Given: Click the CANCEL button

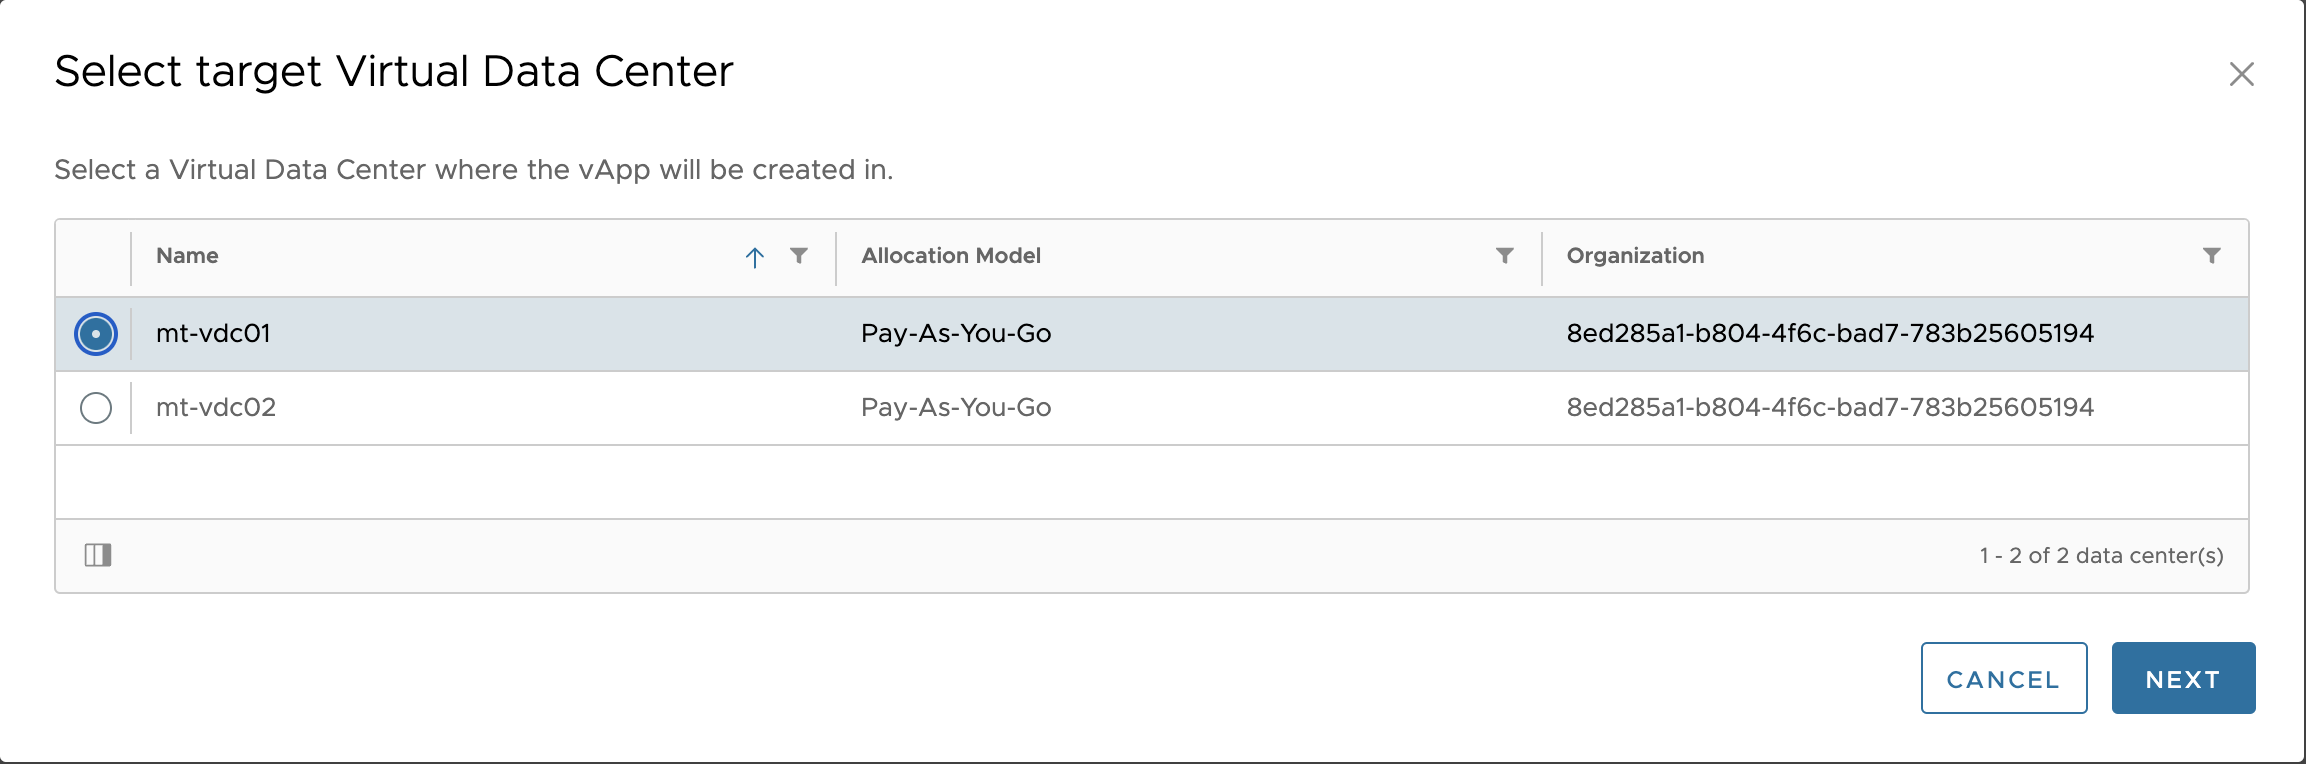Looking at the screenshot, I should pyautogui.click(x=2003, y=679).
